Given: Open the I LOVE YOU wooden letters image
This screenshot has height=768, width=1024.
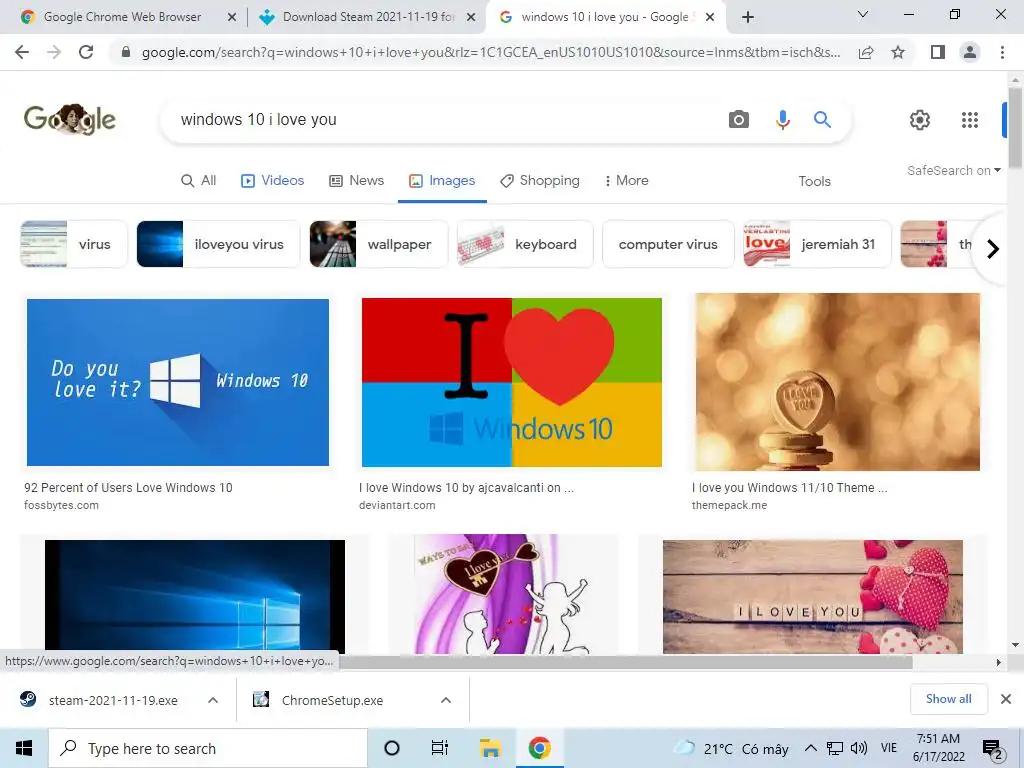Looking at the screenshot, I should [x=812, y=596].
